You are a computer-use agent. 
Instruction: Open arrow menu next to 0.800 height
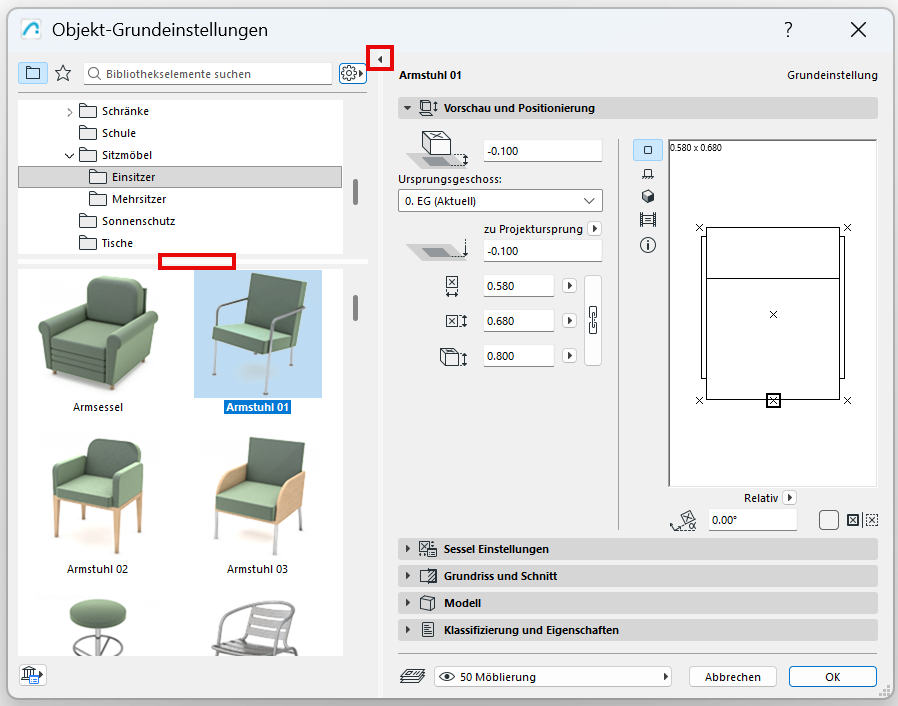[x=569, y=356]
